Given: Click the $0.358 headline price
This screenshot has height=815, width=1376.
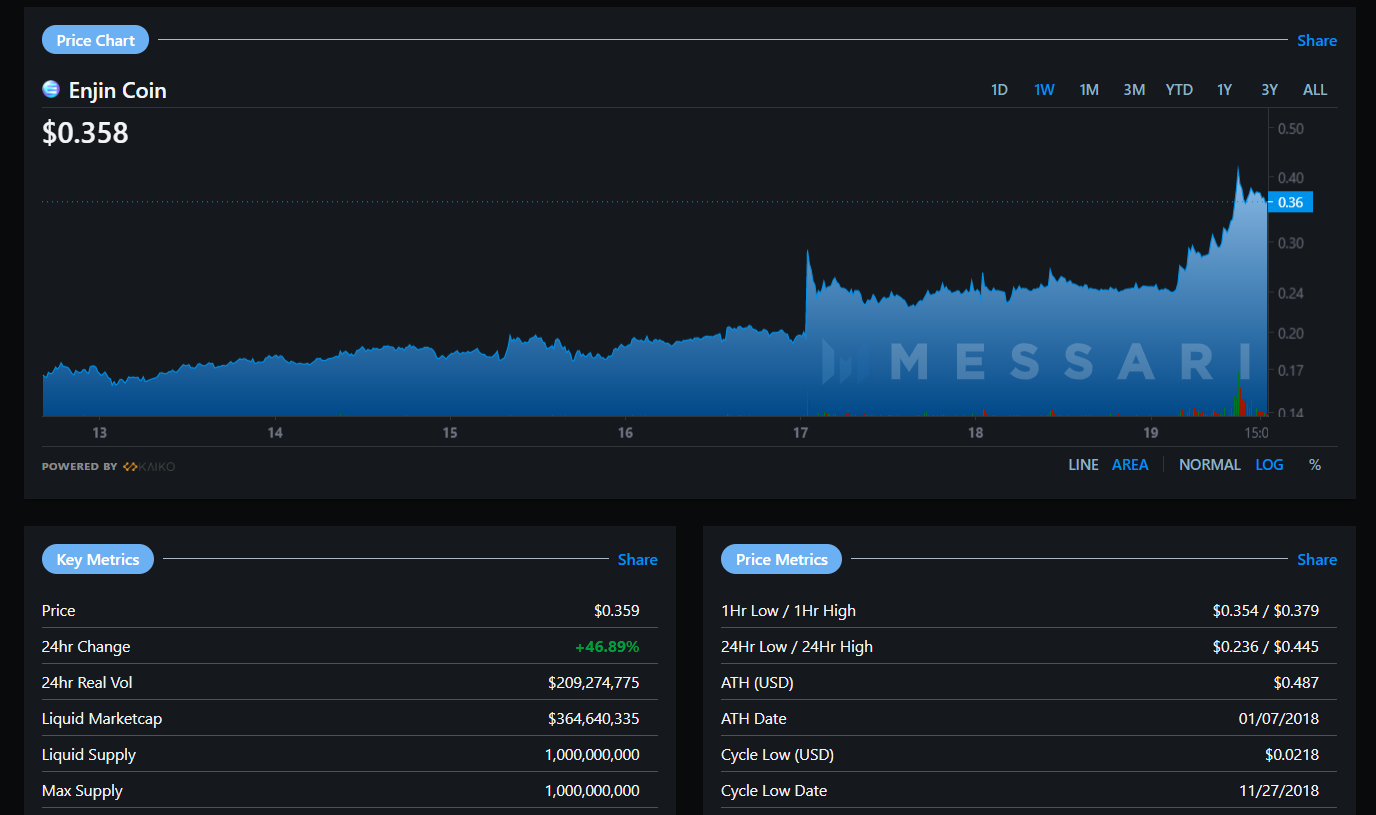Looking at the screenshot, I should click(85, 133).
